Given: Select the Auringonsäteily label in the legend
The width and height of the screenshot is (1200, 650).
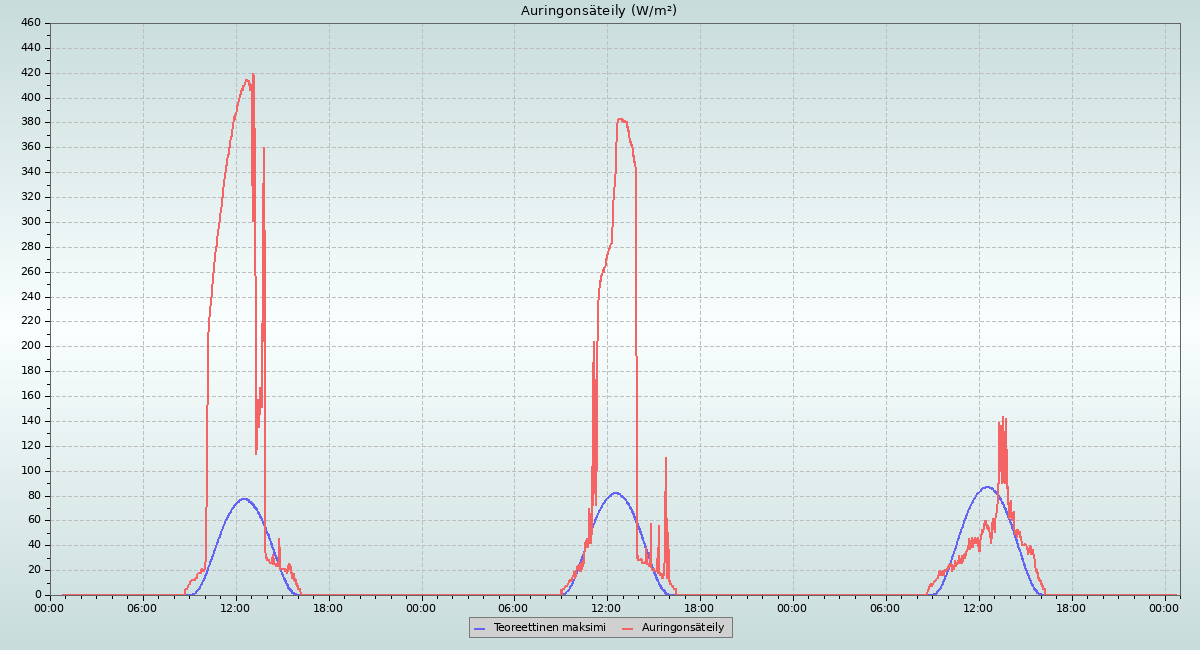Looking at the screenshot, I should point(682,627).
